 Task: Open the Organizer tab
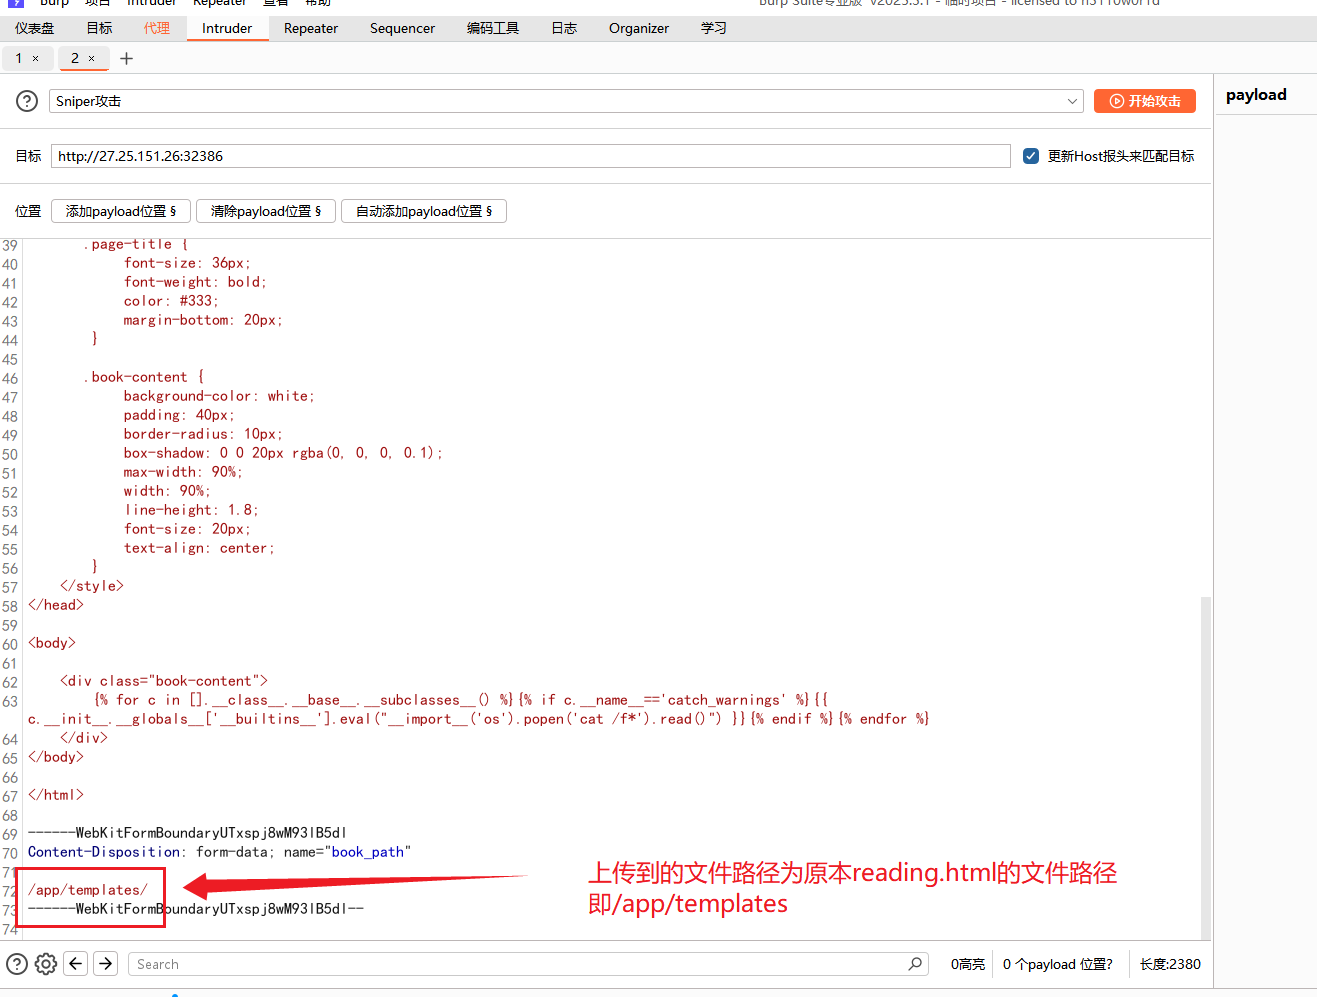pyautogui.click(x=639, y=28)
